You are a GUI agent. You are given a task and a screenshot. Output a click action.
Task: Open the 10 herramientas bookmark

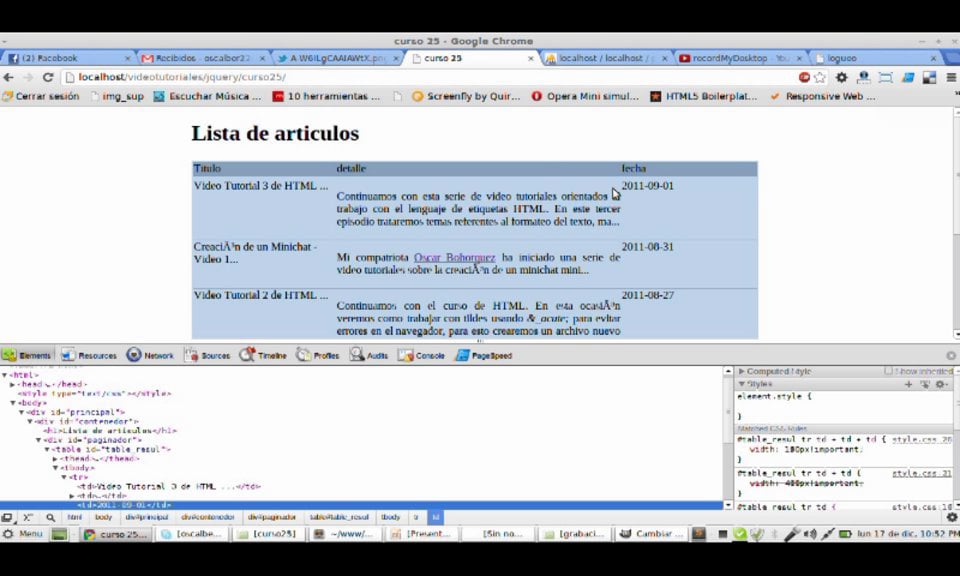coord(326,96)
